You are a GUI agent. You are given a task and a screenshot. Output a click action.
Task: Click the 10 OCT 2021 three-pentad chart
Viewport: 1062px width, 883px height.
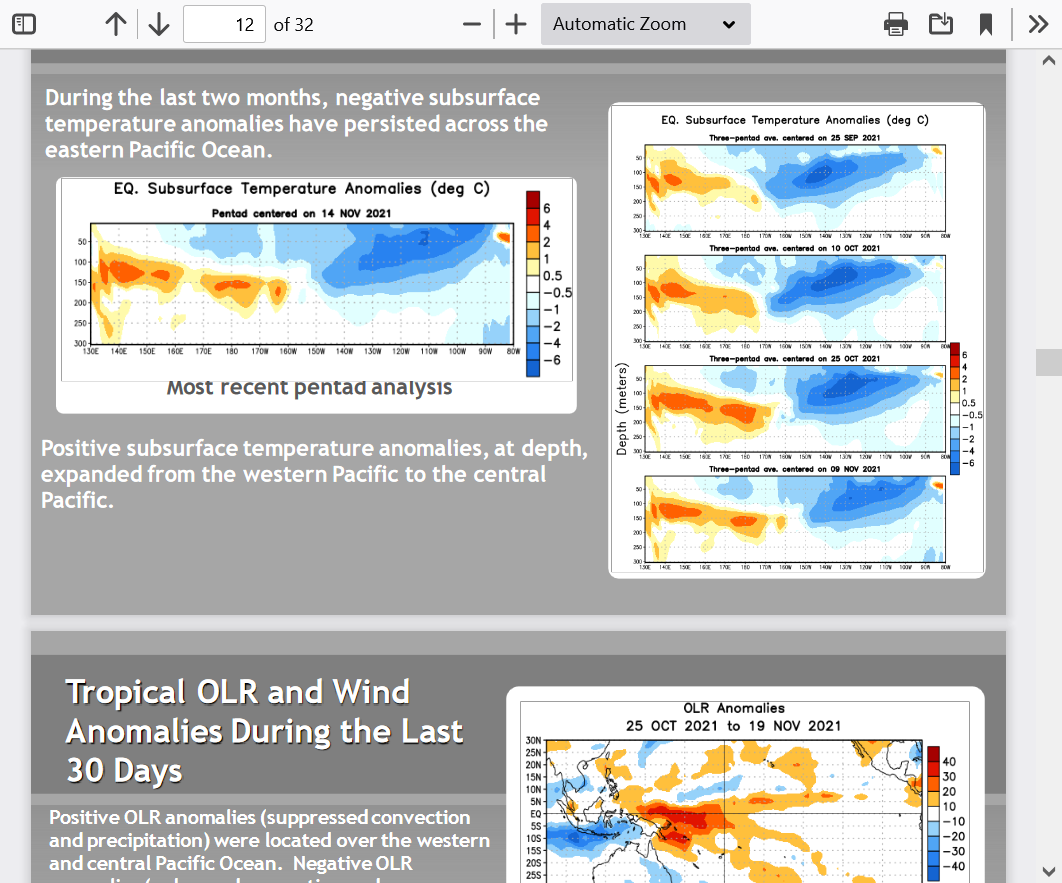click(x=795, y=299)
